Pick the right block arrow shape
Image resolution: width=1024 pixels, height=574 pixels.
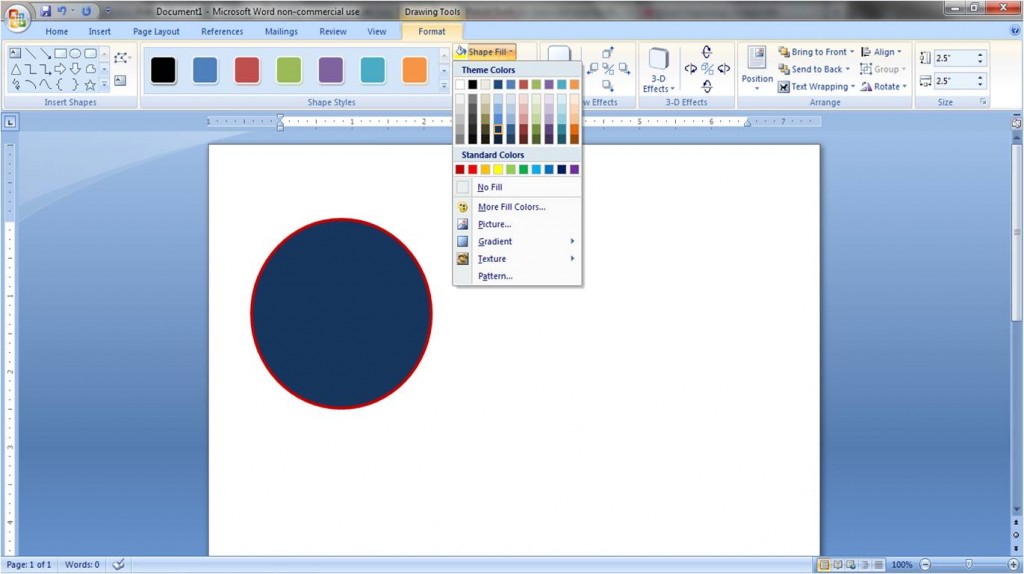click(x=60, y=69)
